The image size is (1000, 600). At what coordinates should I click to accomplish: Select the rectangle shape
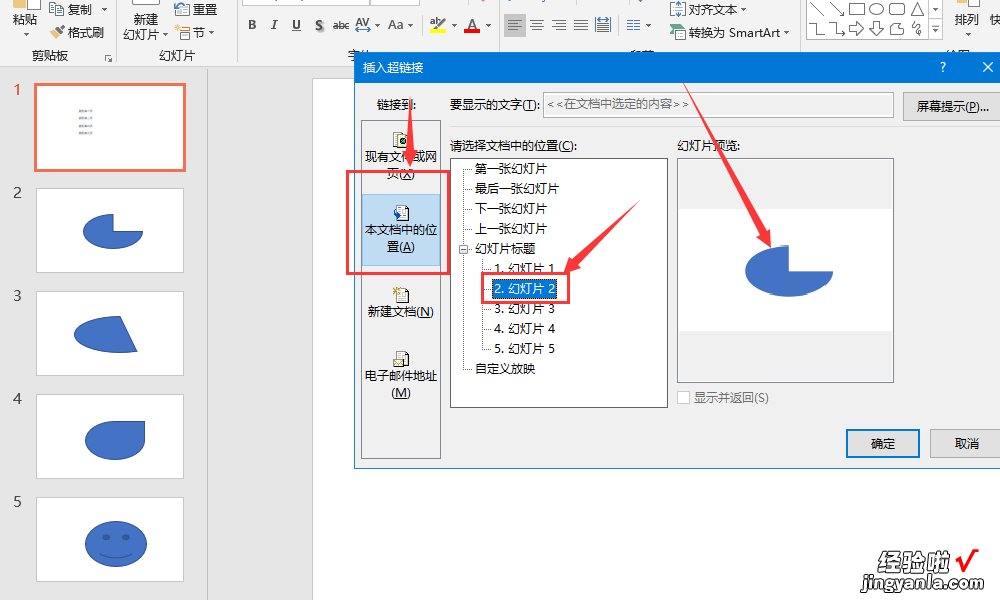tap(857, 9)
